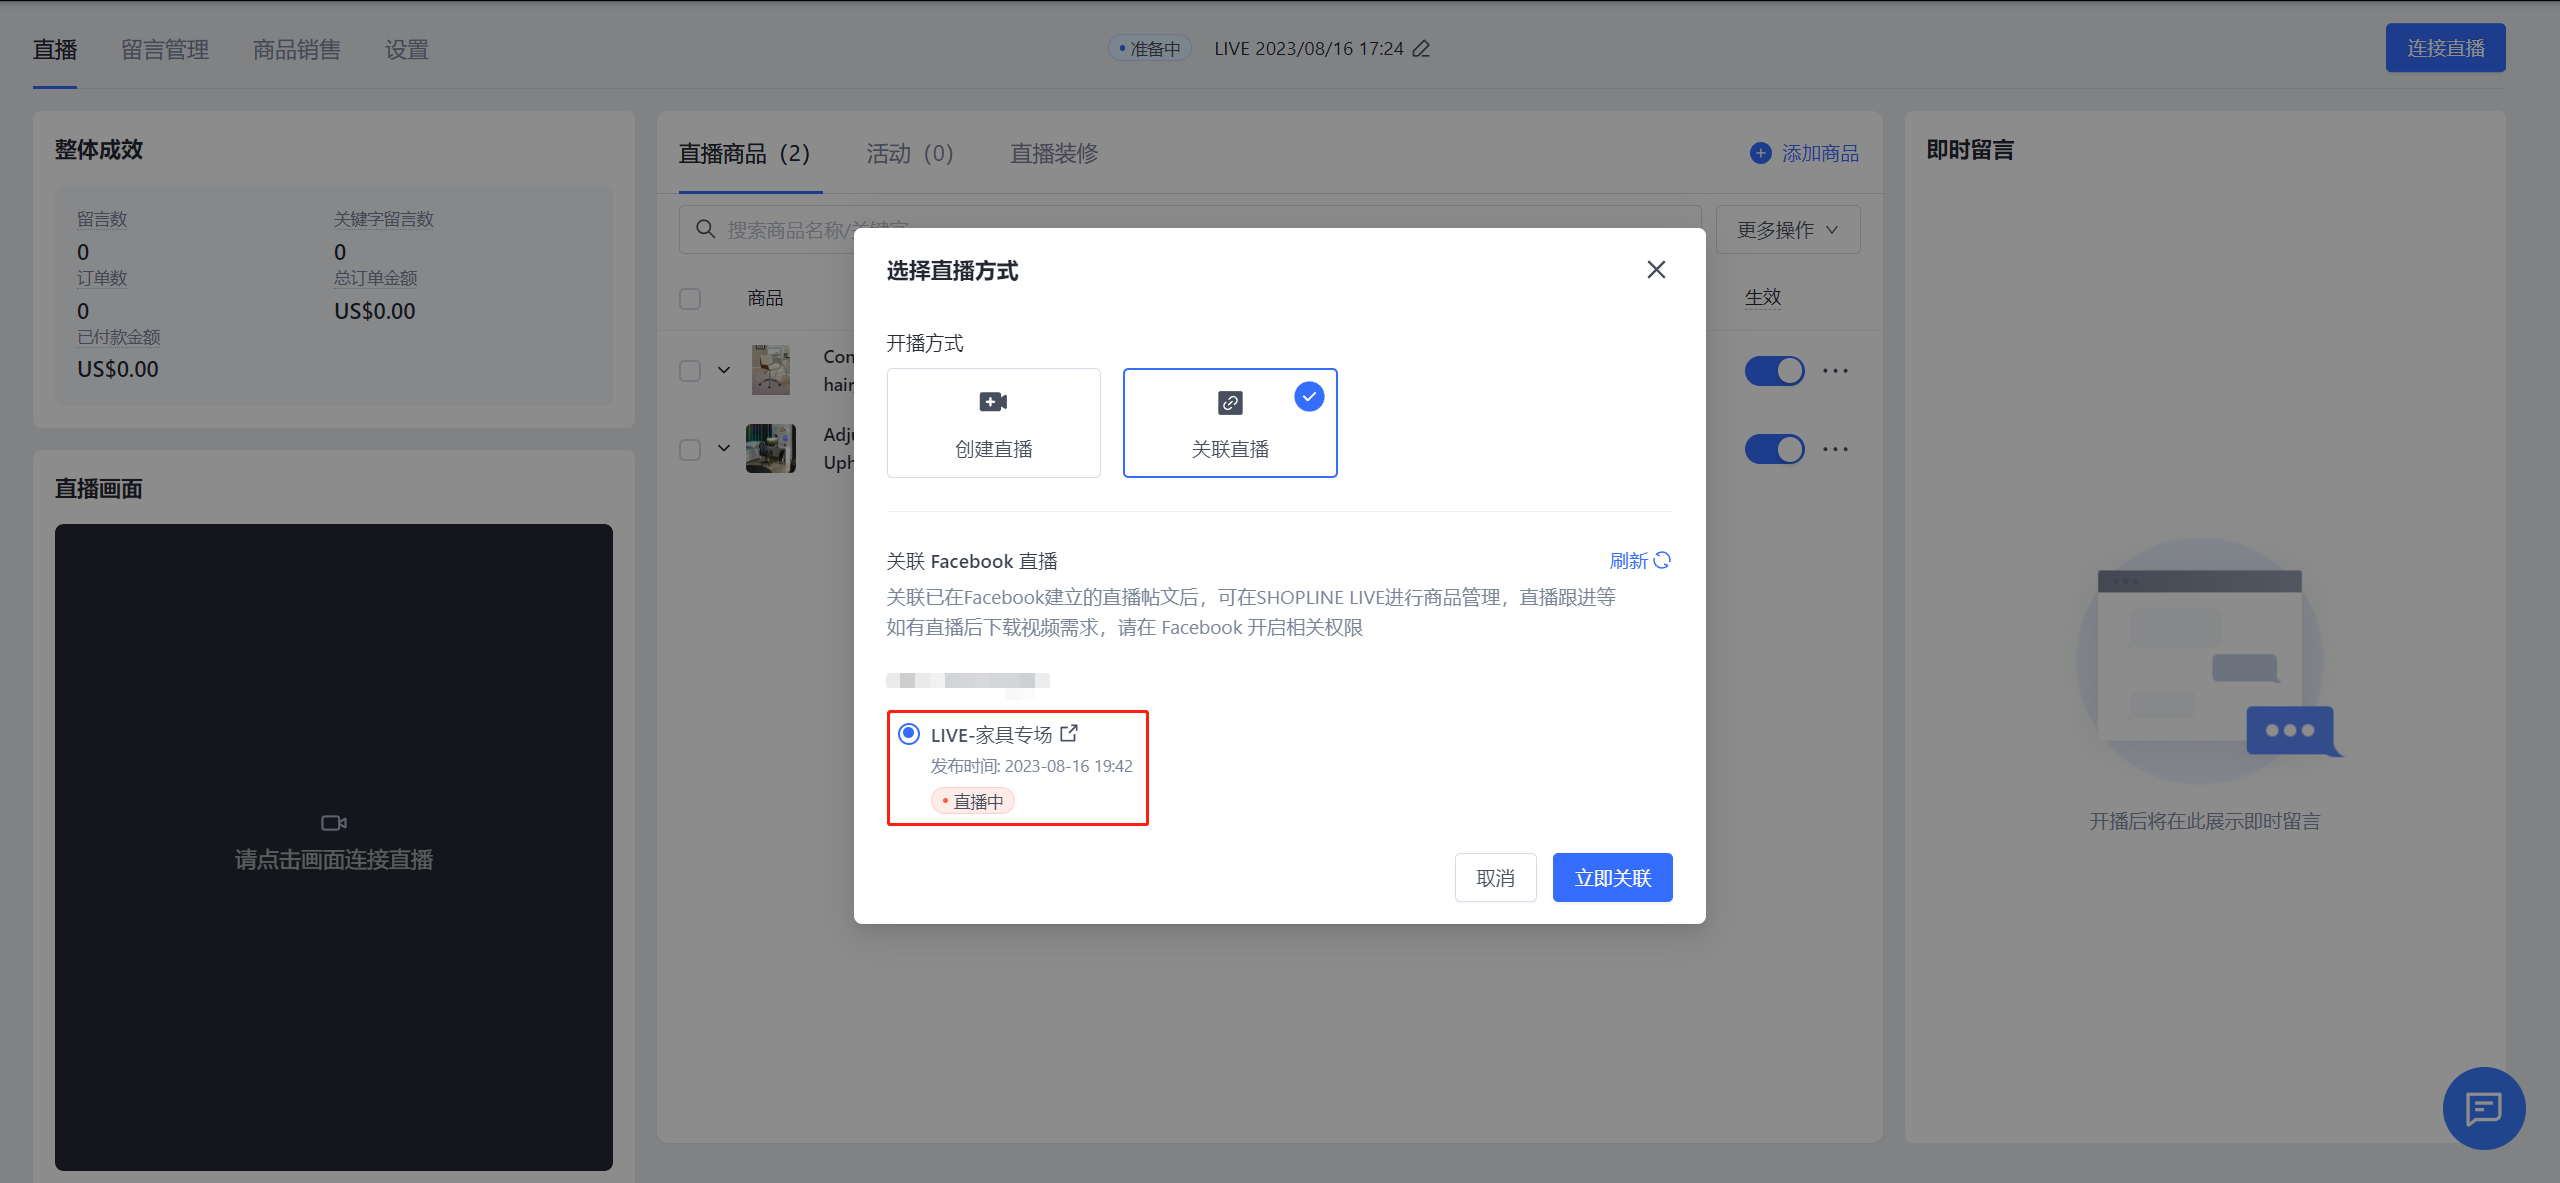The width and height of the screenshot is (2560, 1183).
Task: Click the plus icon beside 添加商品
Action: [1761, 153]
